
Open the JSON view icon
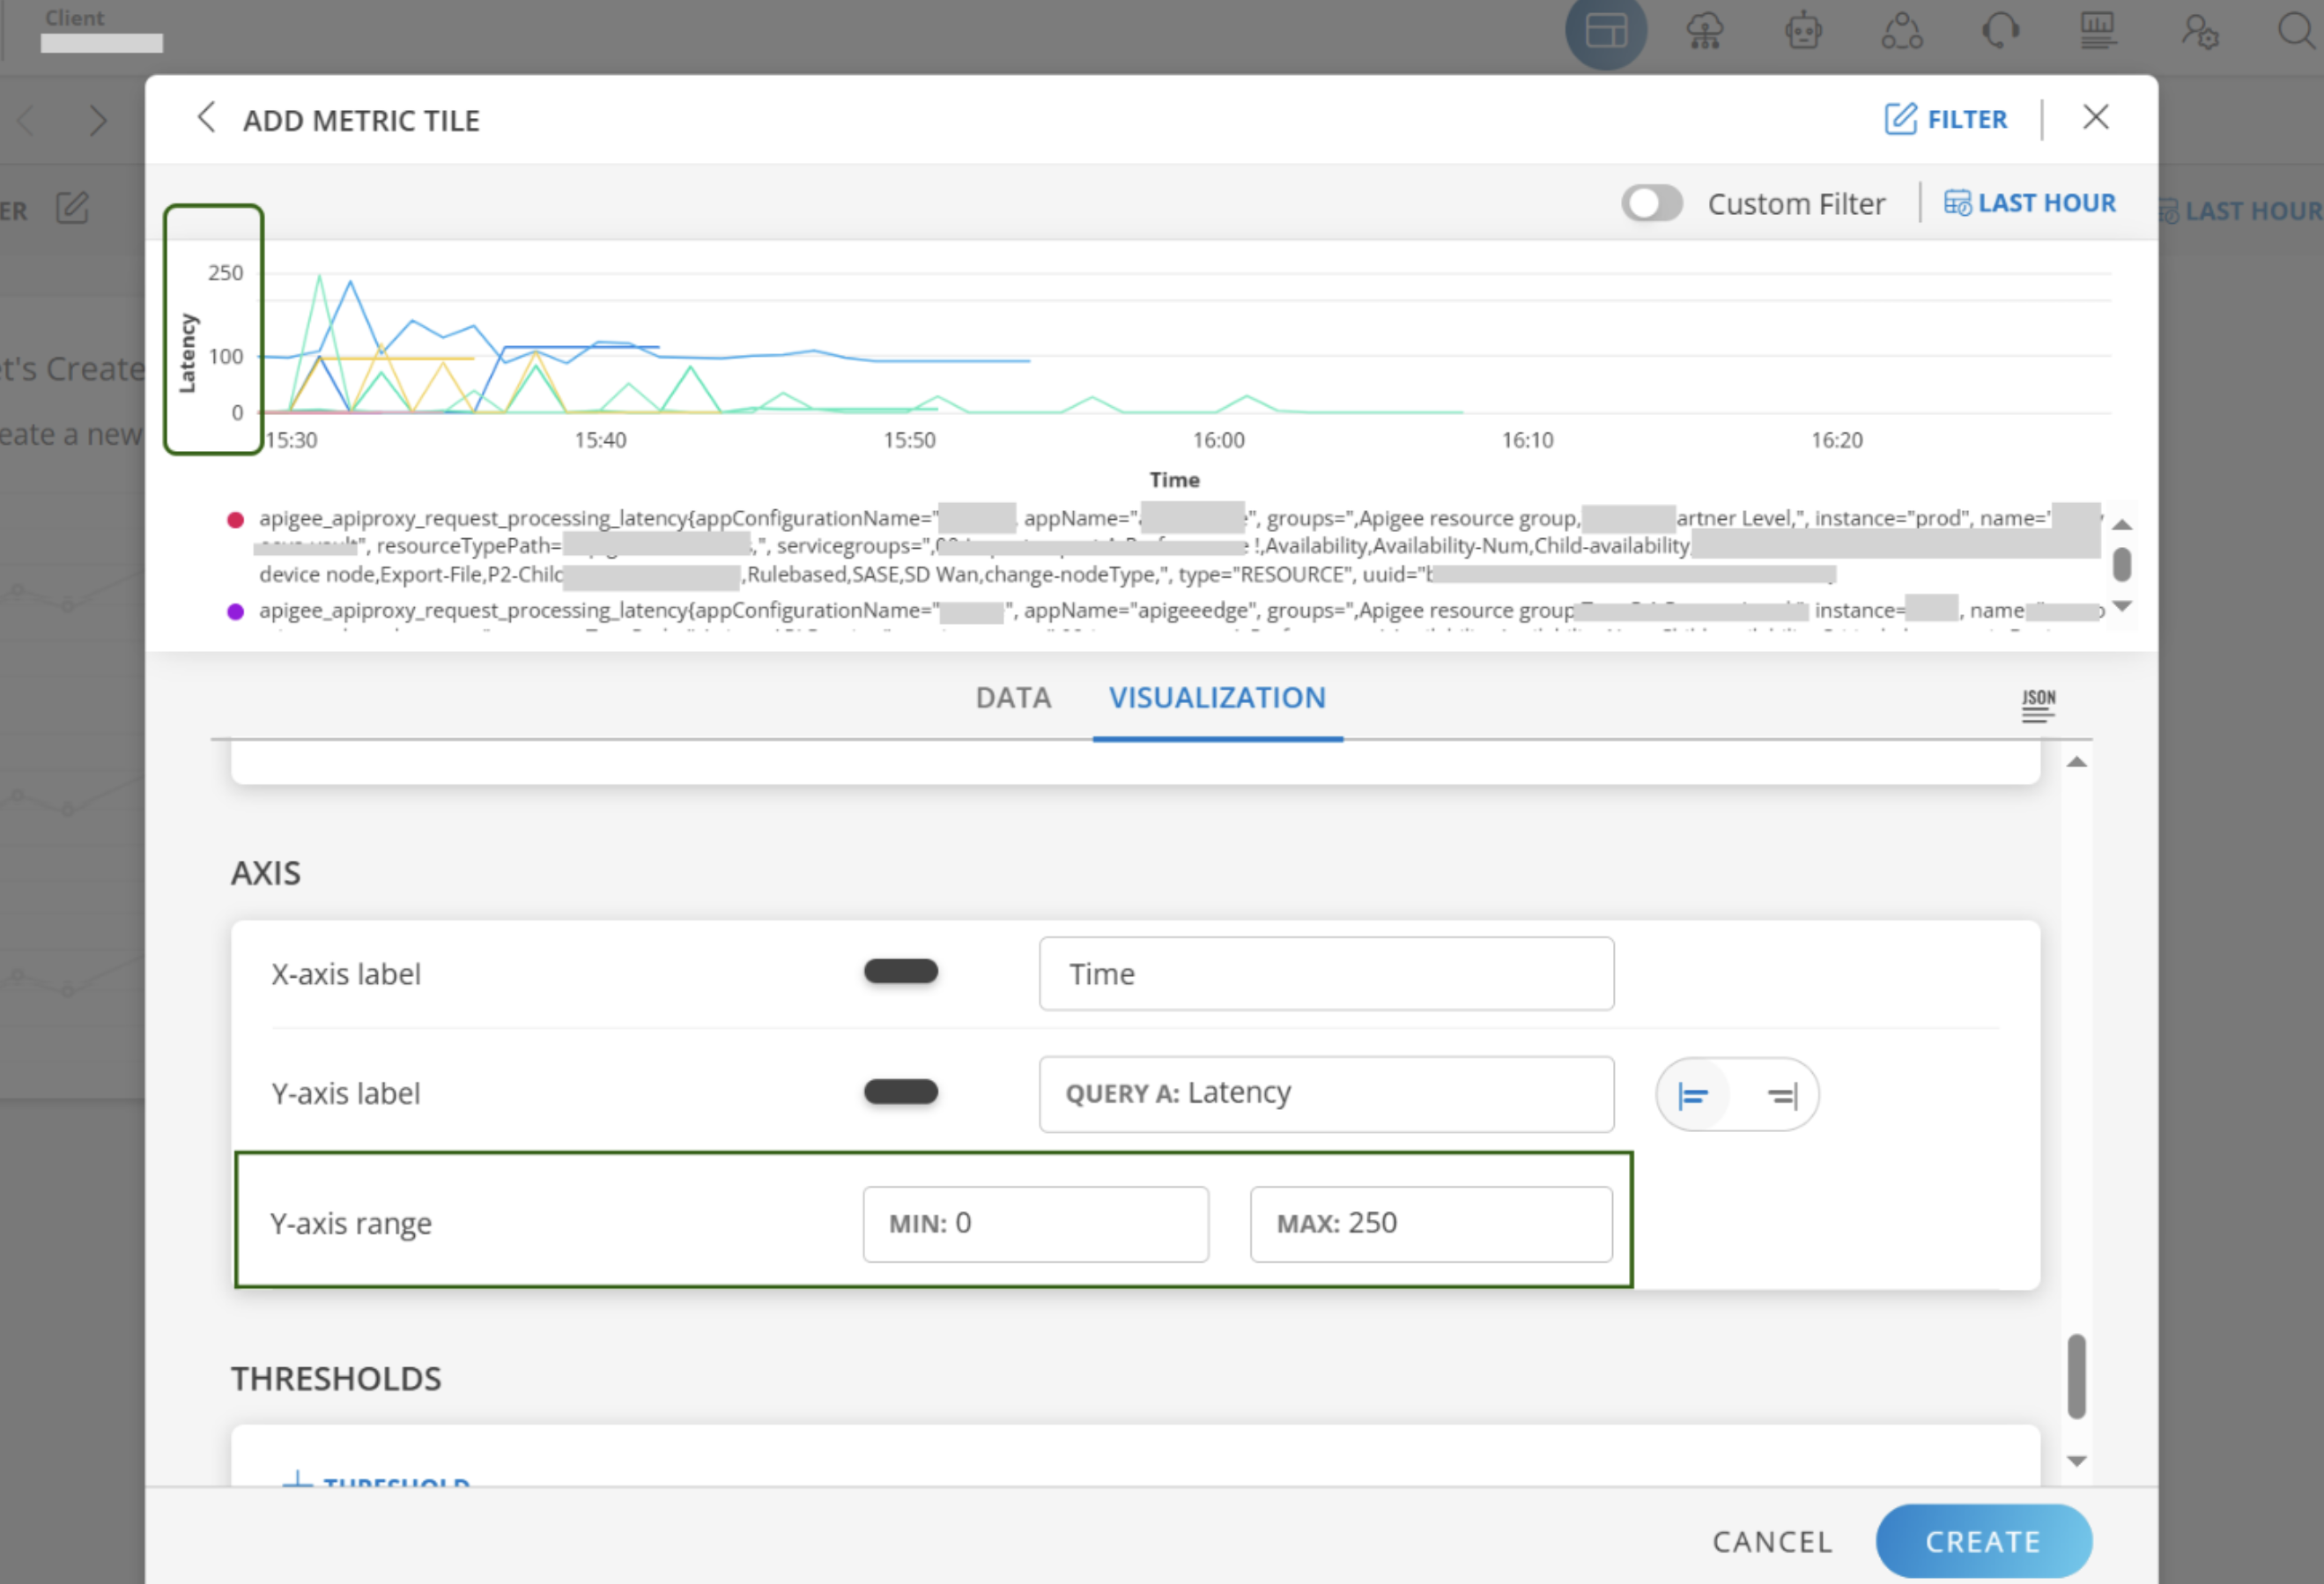[x=2038, y=705]
